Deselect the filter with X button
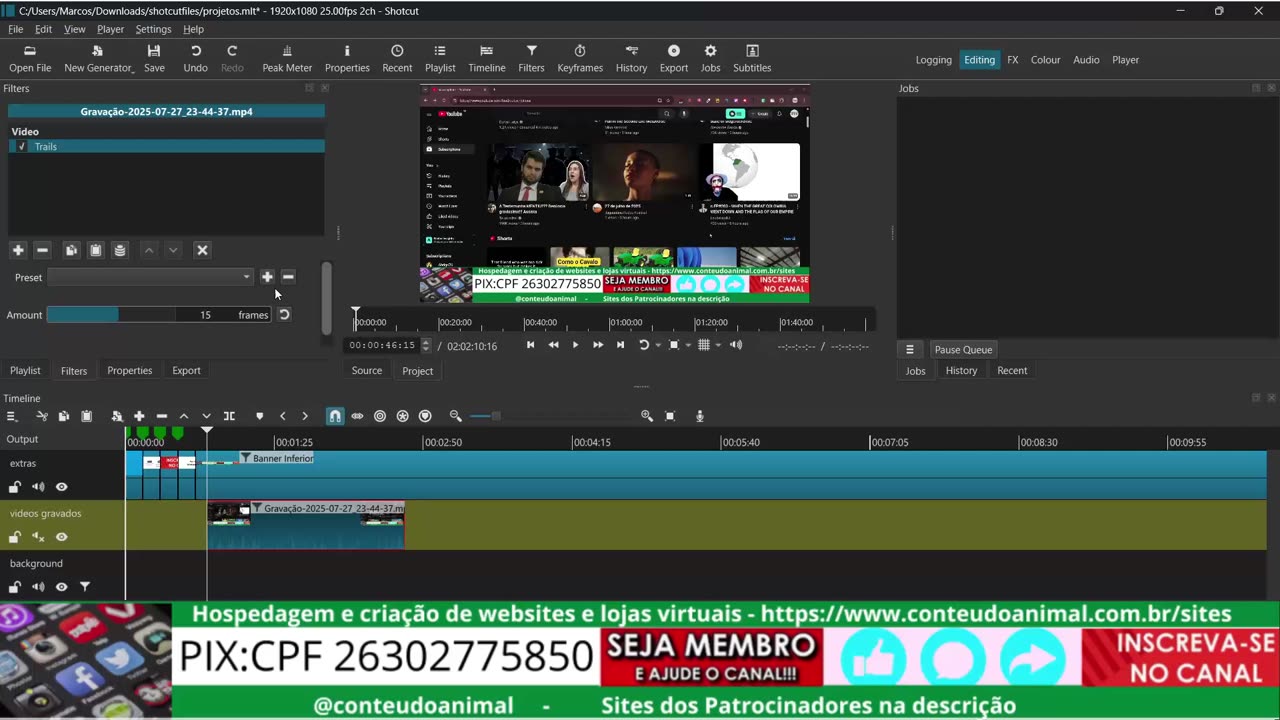The width and height of the screenshot is (1280, 720). 202,250
